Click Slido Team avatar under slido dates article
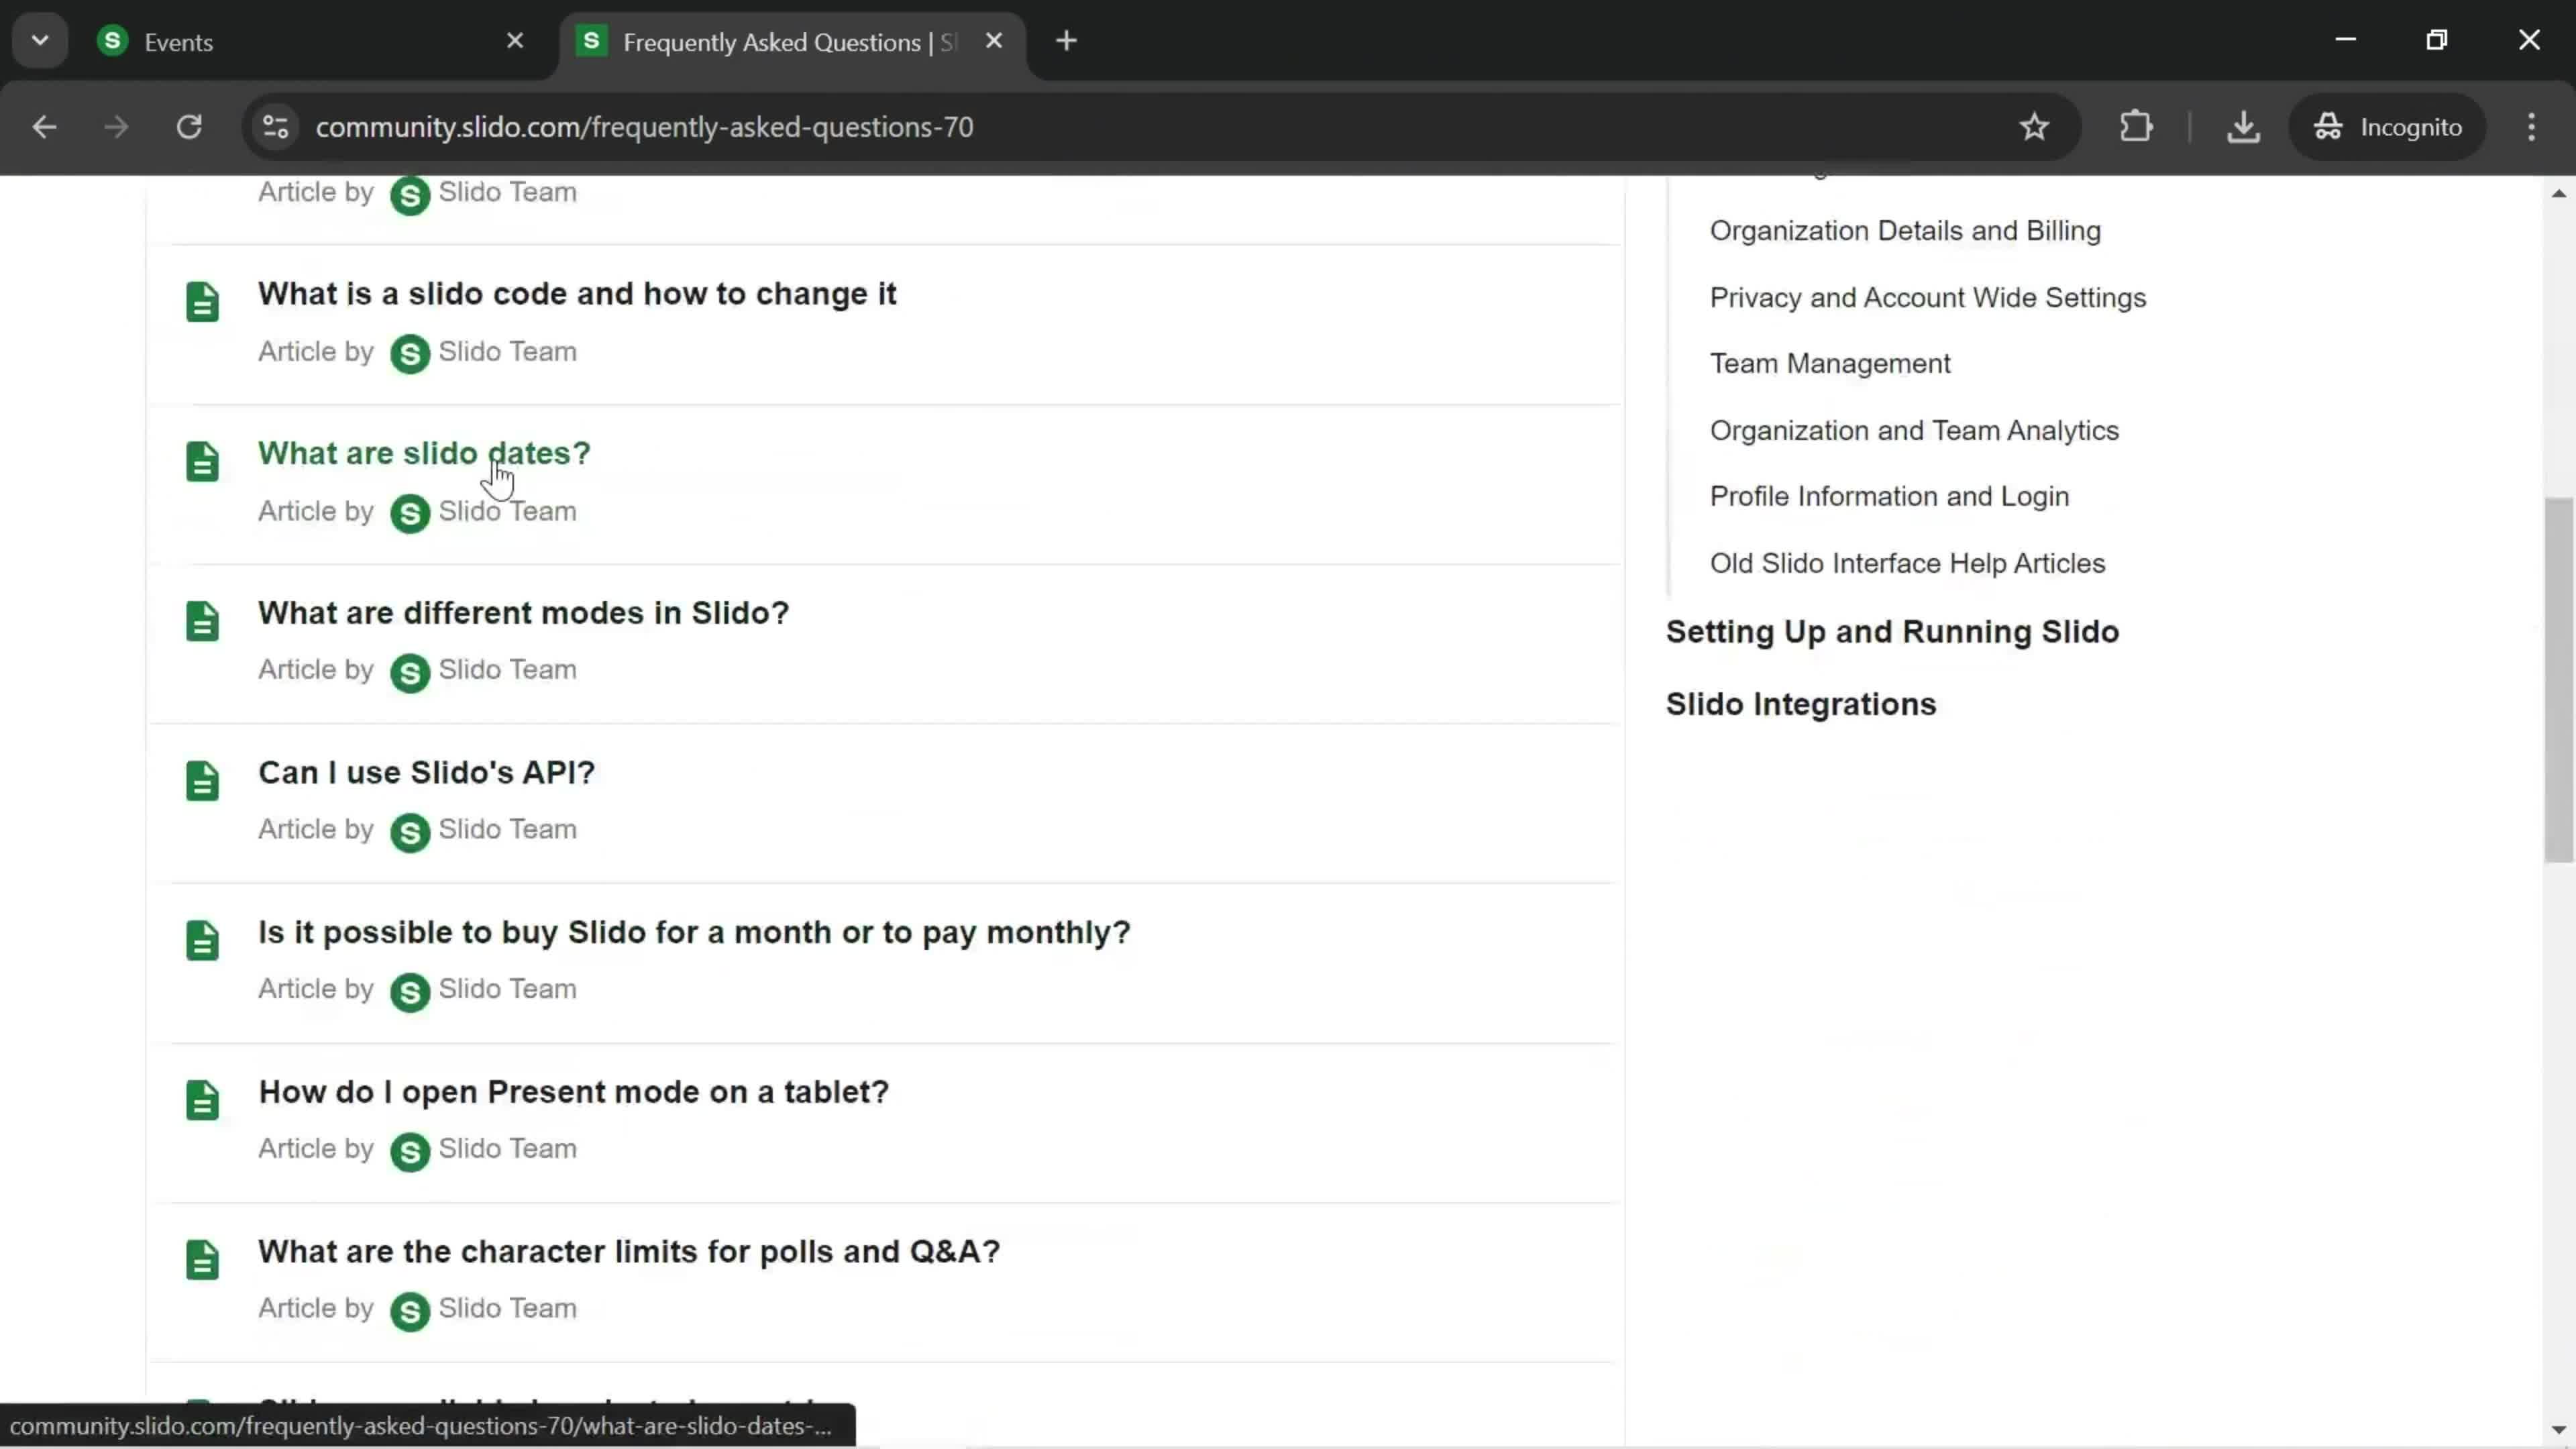This screenshot has height=1449, width=2576. coord(410,513)
